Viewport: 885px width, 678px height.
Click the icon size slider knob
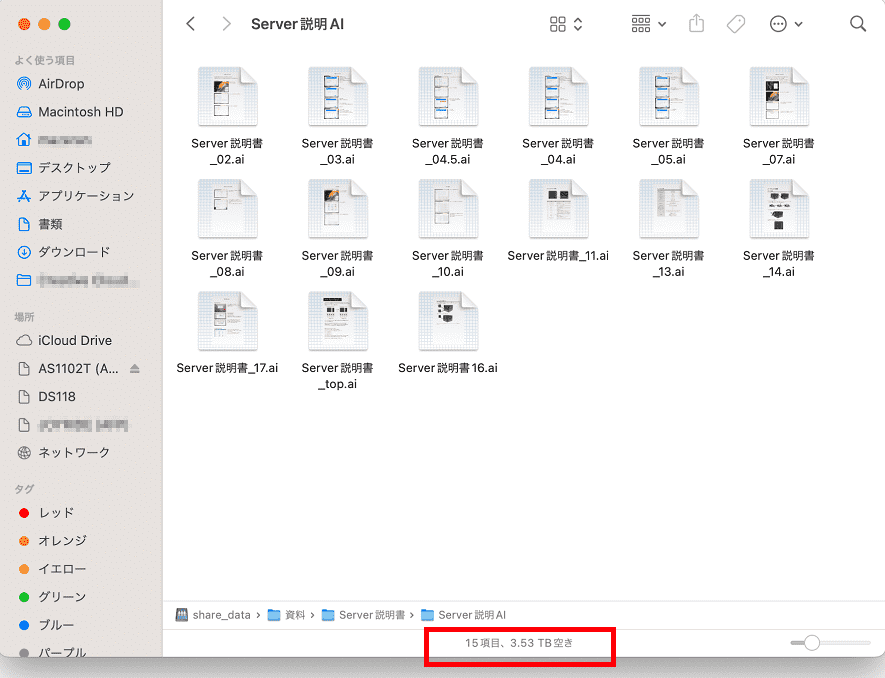point(812,642)
